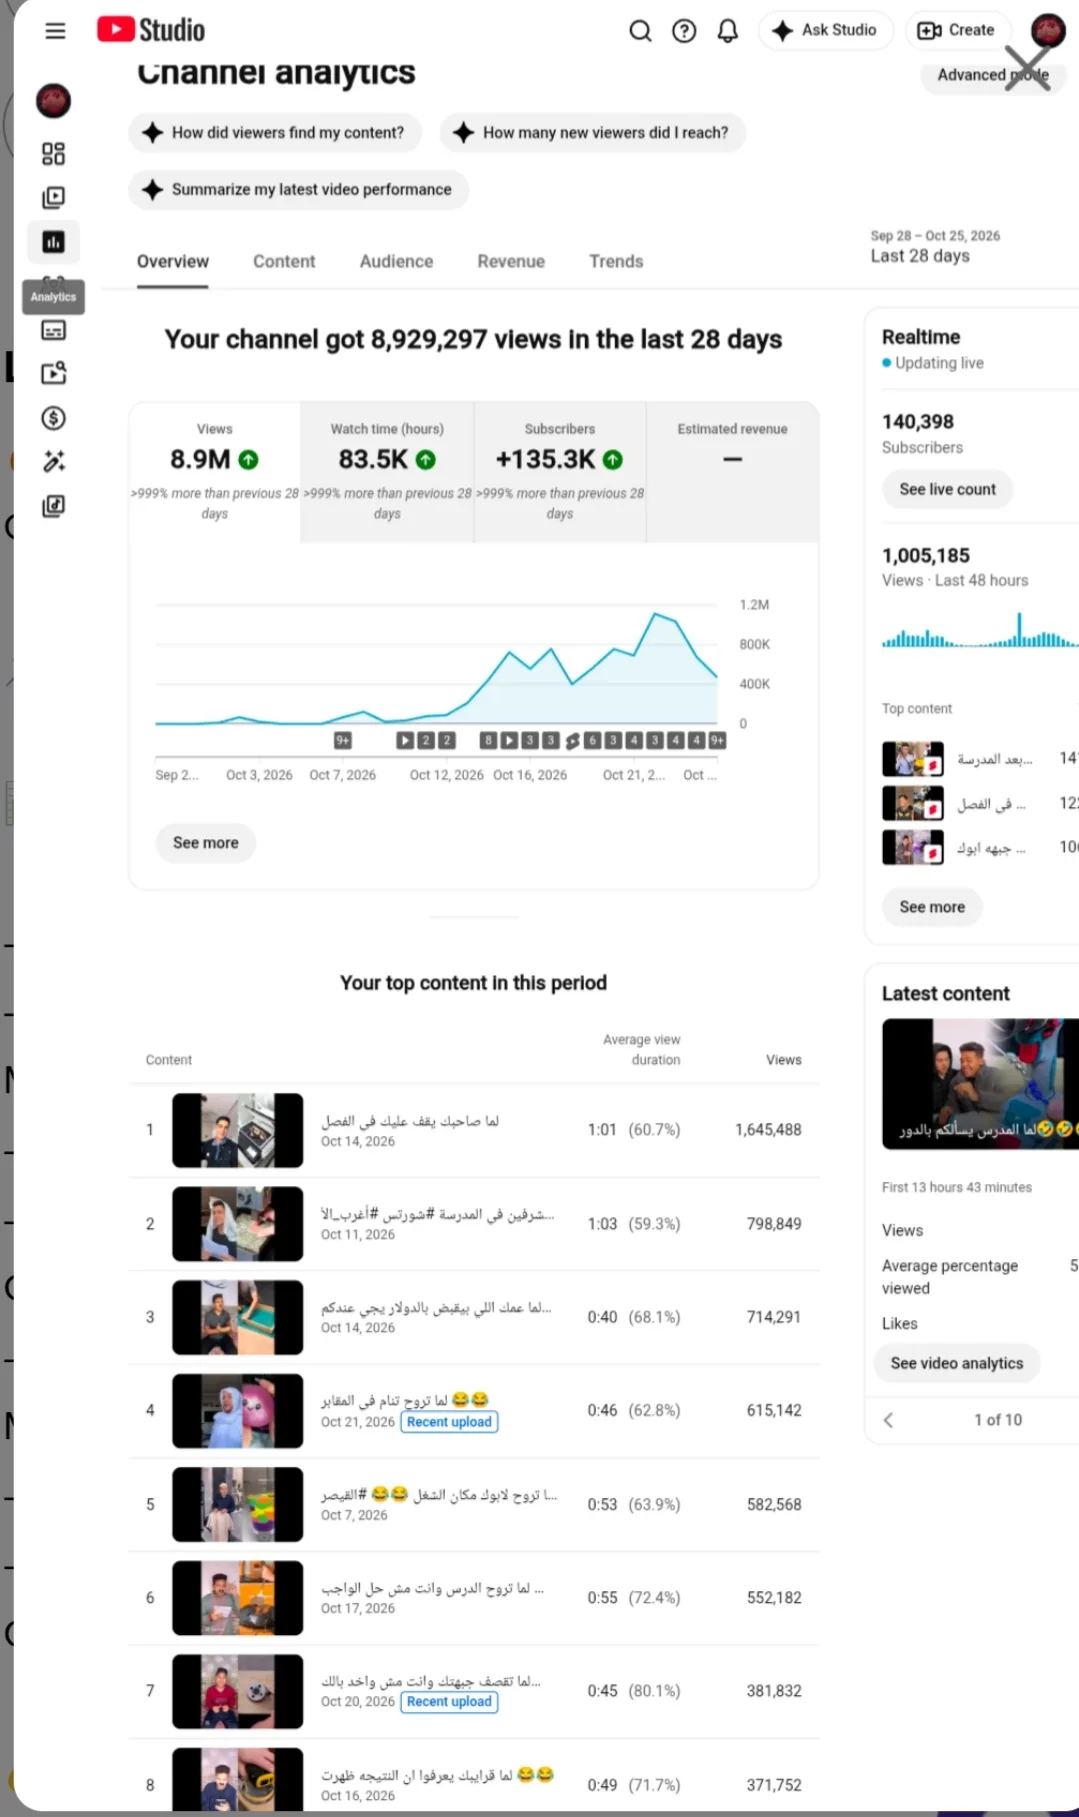Open thumbnail of rank 1 video
This screenshot has height=1817, width=1079.
pos(238,1130)
